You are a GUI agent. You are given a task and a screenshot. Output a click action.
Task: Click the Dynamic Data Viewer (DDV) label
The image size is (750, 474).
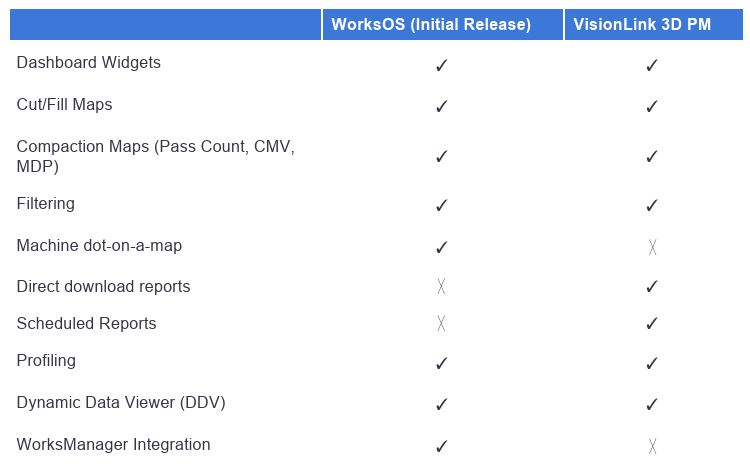coord(121,403)
